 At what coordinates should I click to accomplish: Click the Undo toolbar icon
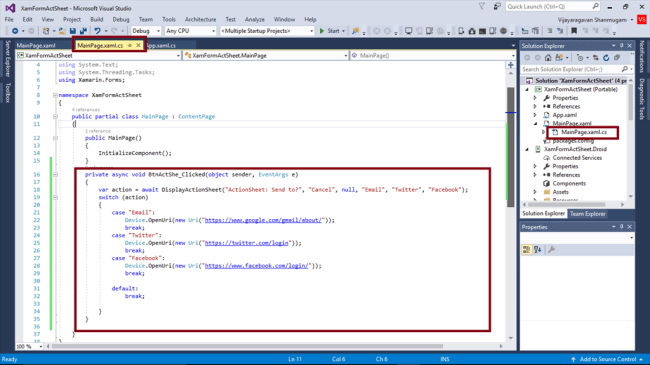[x=97, y=31]
